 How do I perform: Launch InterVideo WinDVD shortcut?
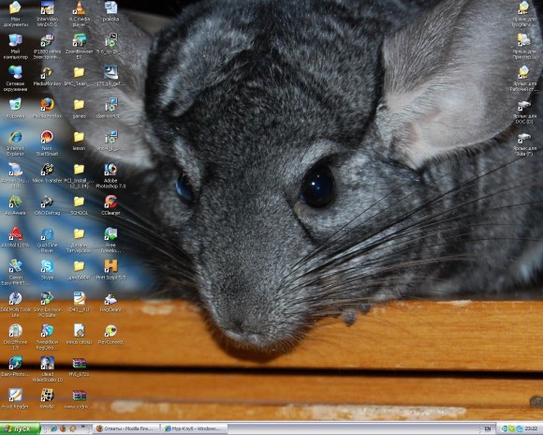click(47, 14)
